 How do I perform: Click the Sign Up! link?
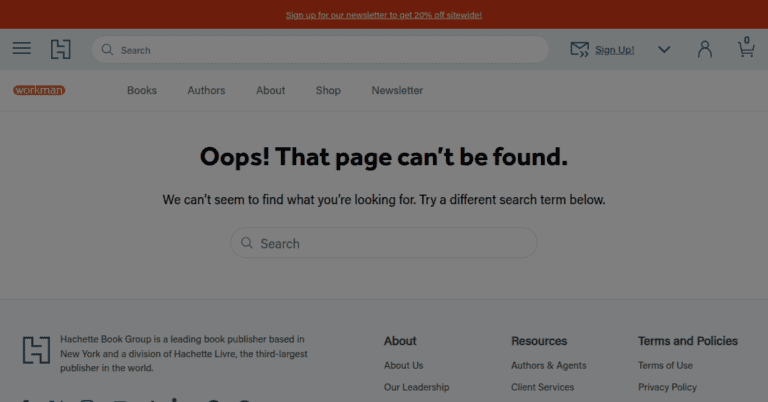pos(615,50)
